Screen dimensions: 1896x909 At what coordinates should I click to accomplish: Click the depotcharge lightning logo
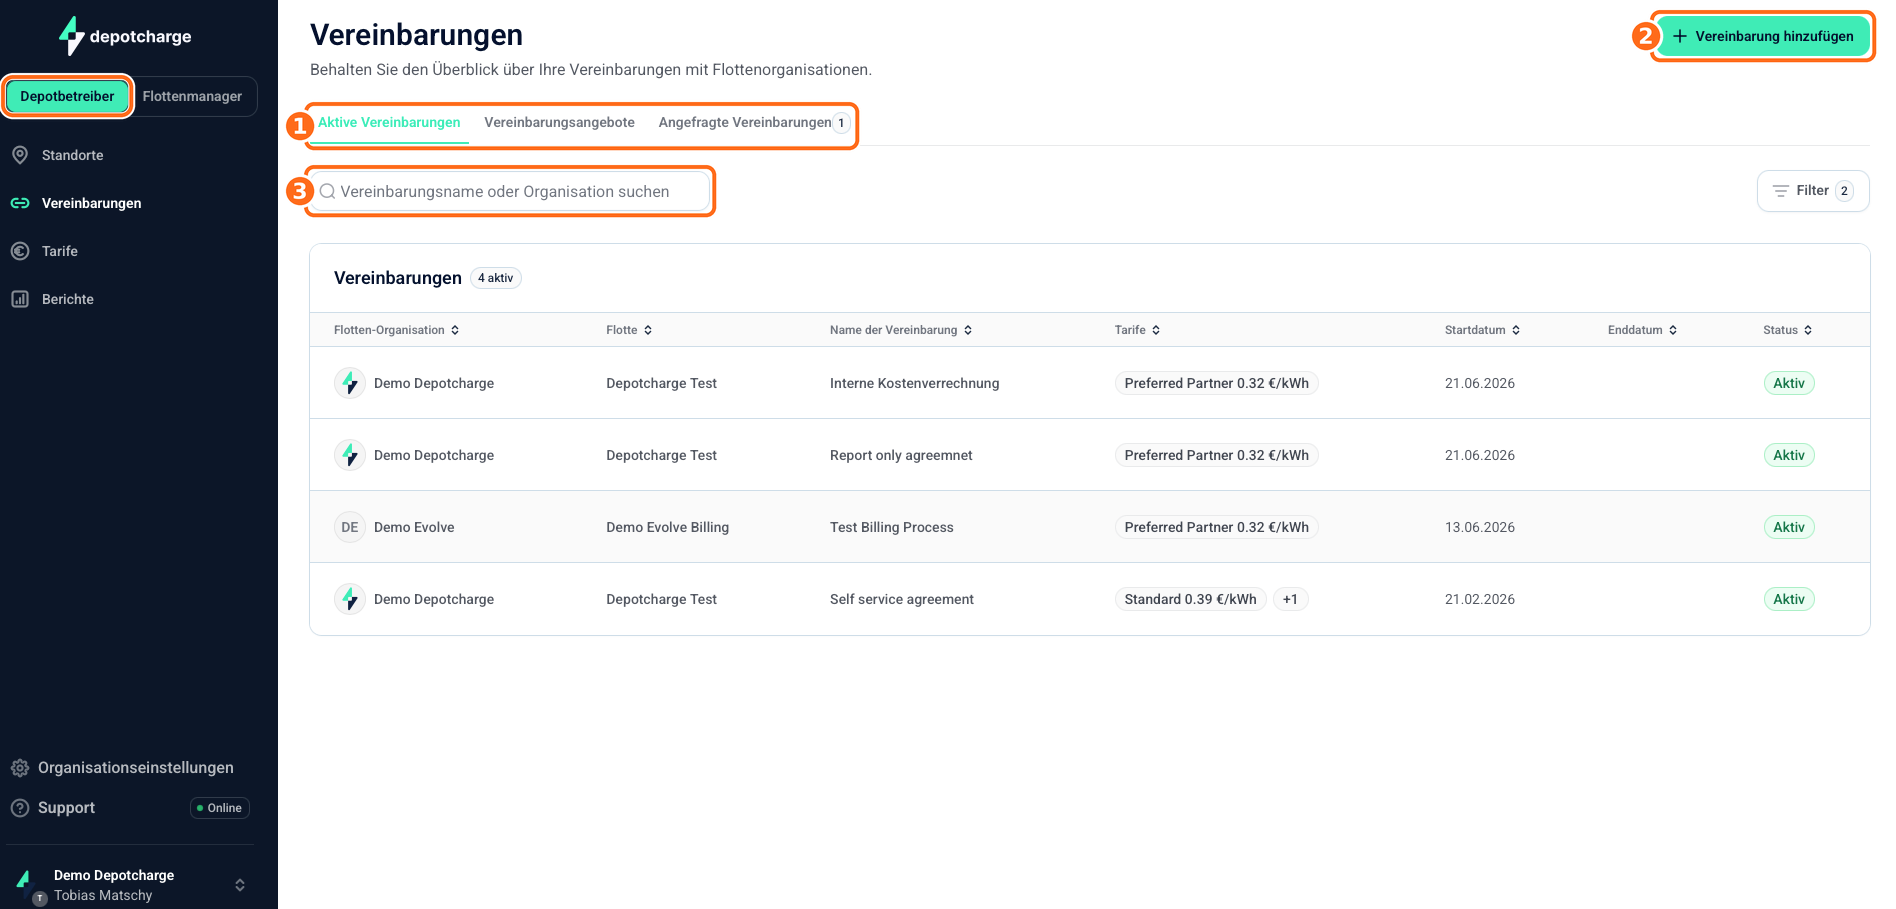[71, 36]
